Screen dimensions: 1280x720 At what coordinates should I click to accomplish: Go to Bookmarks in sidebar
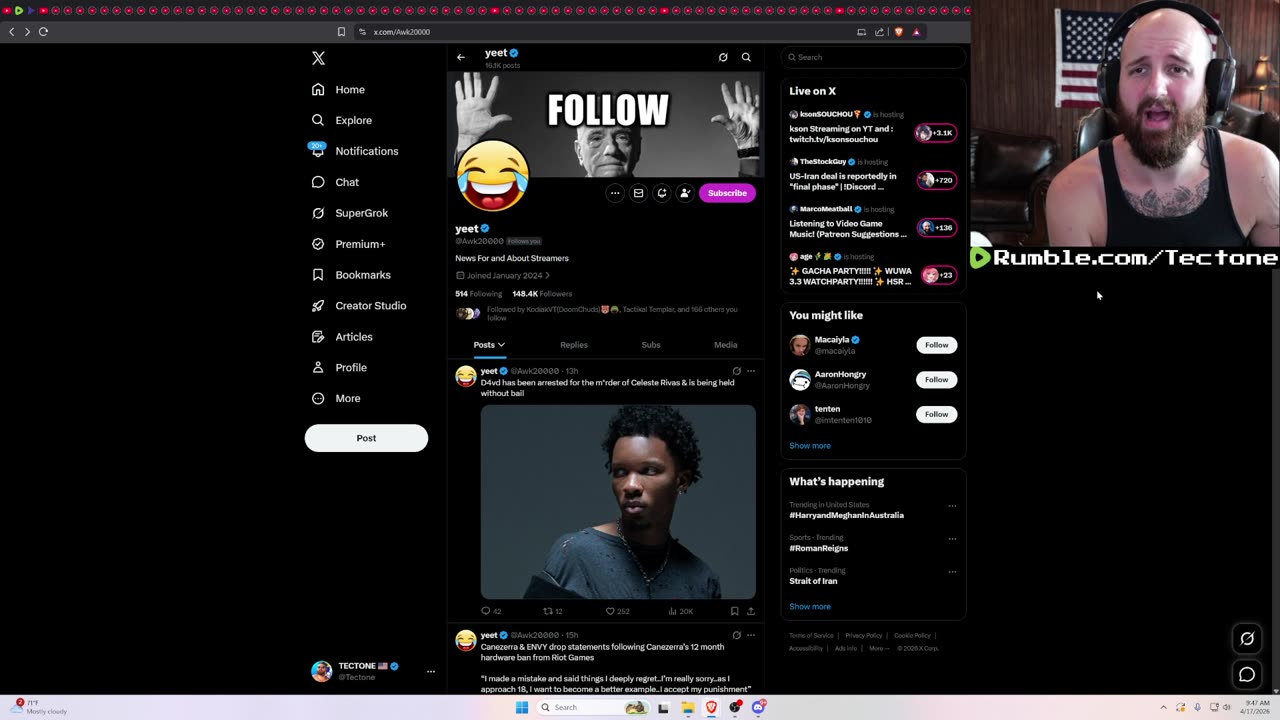click(351, 275)
